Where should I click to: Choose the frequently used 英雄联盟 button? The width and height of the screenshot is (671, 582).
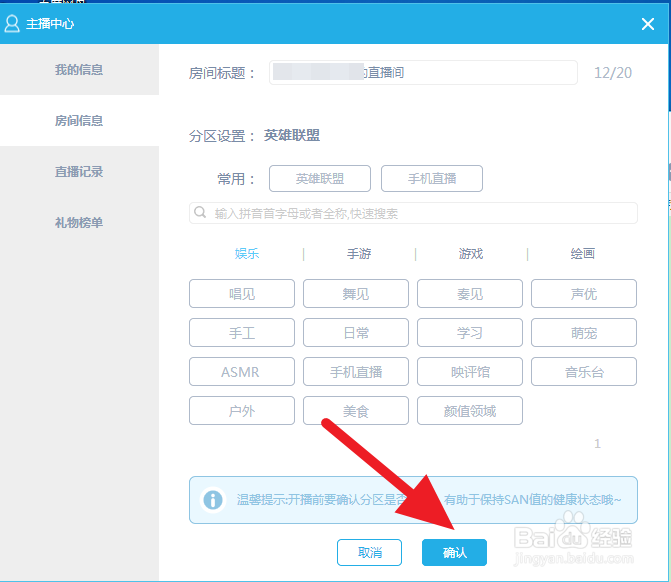320,178
